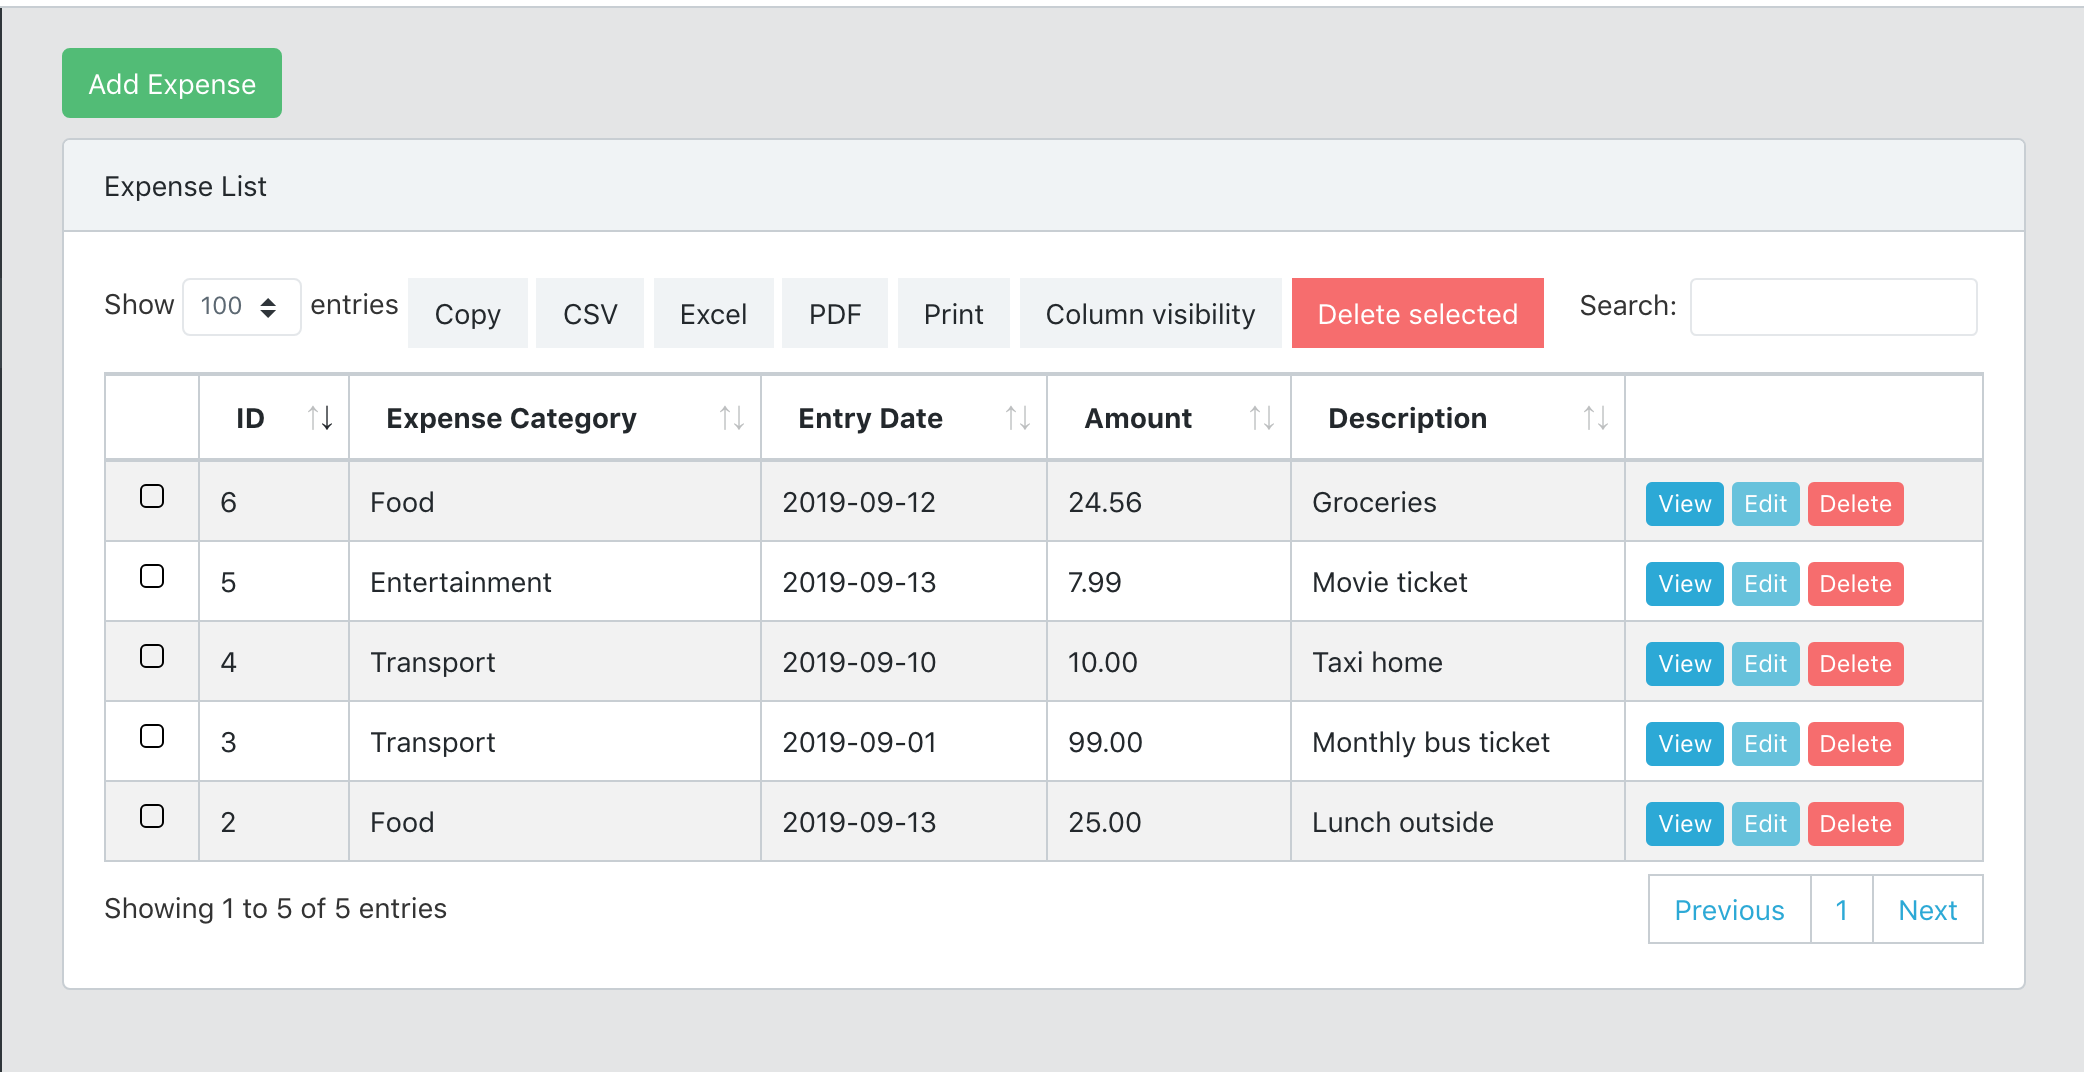Viewport: 2084px width, 1072px height.
Task: Open the Show entries count dropdown
Action: (241, 306)
